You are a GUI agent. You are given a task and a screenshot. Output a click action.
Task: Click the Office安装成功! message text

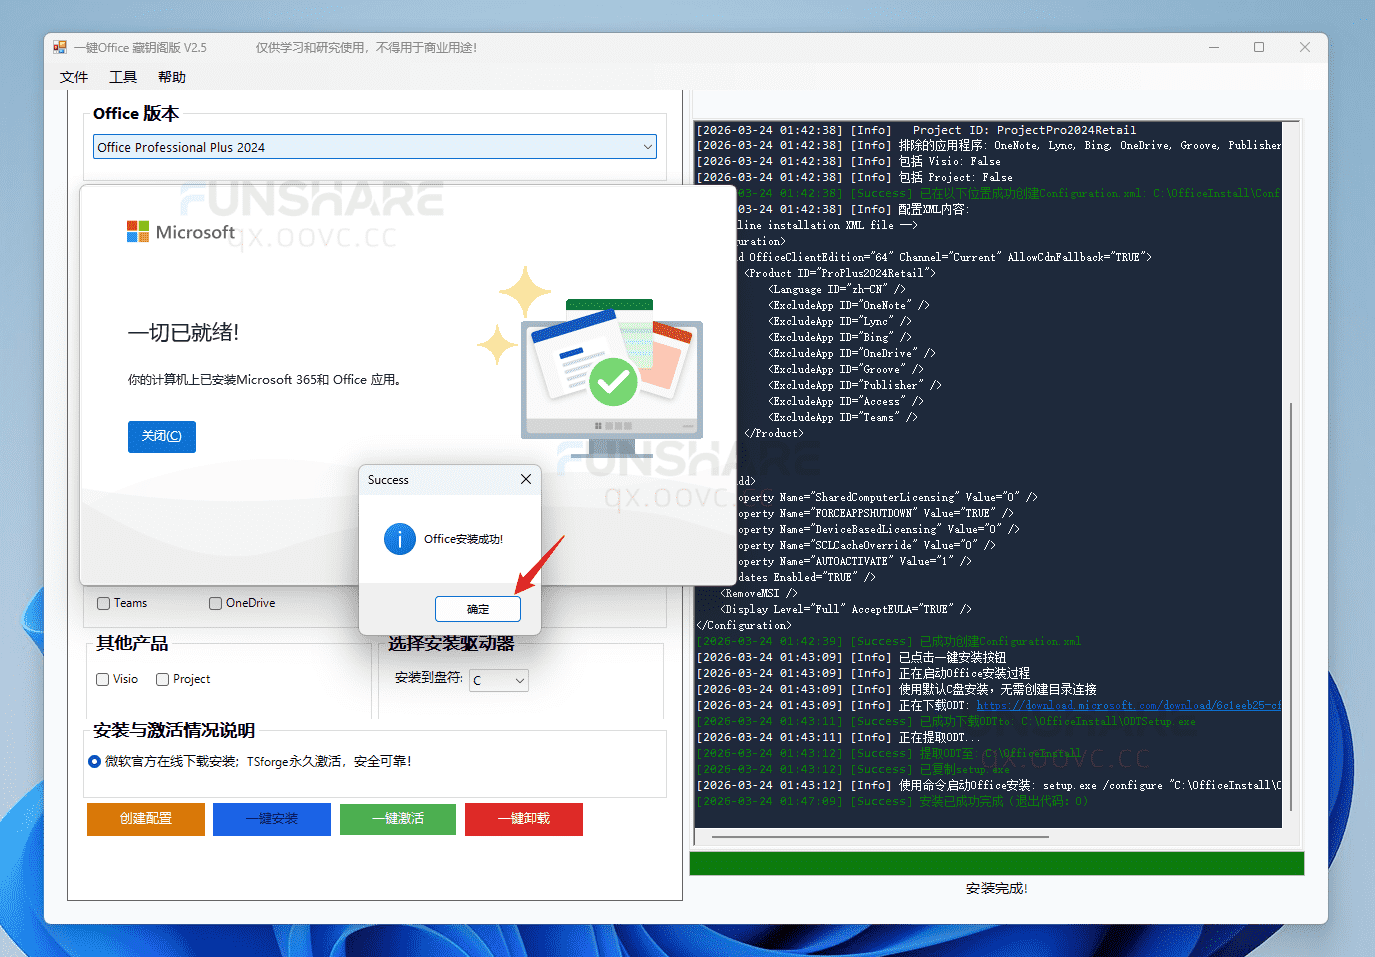point(463,539)
